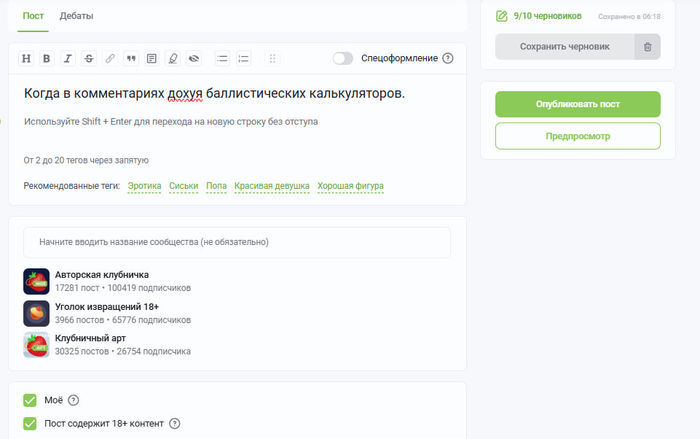The image size is (700, 439).
Task: Select the Пост tab
Action: click(33, 17)
